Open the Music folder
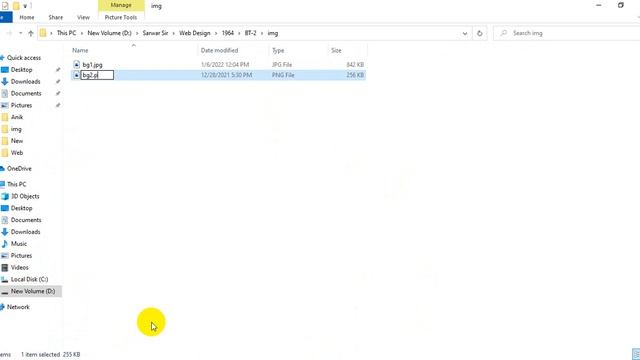The height and width of the screenshot is (360, 640). click(19, 244)
